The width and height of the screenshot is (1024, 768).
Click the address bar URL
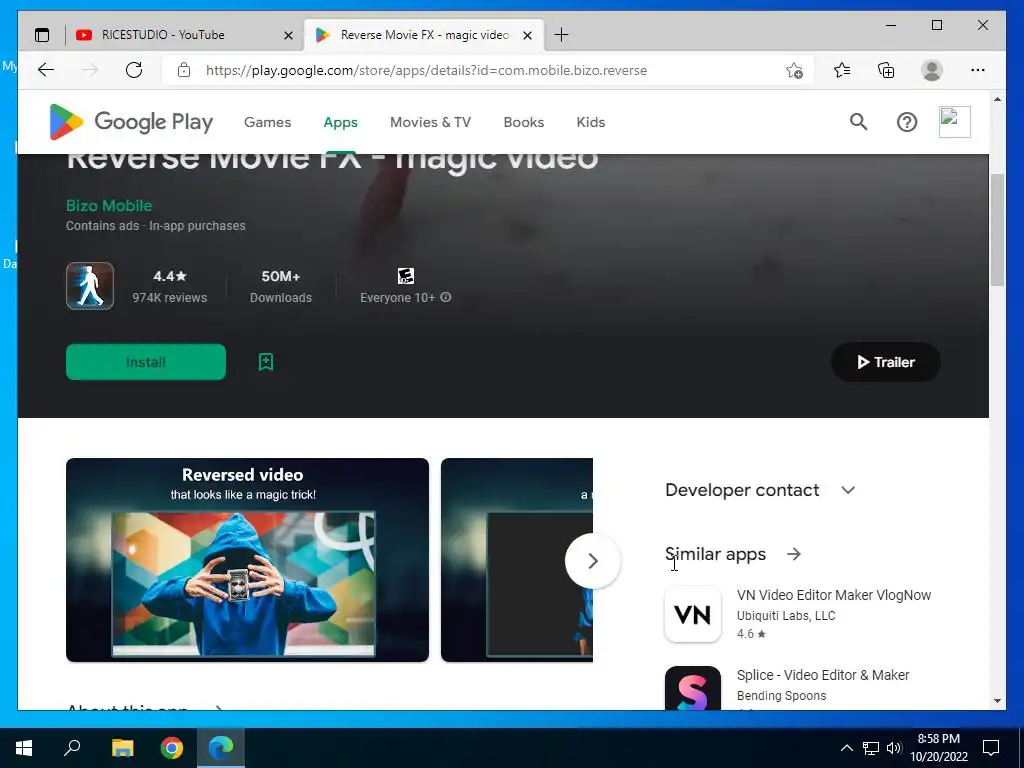click(426, 70)
